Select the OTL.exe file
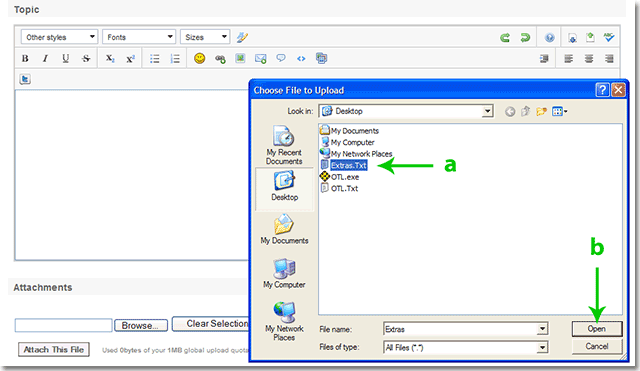 [340, 177]
